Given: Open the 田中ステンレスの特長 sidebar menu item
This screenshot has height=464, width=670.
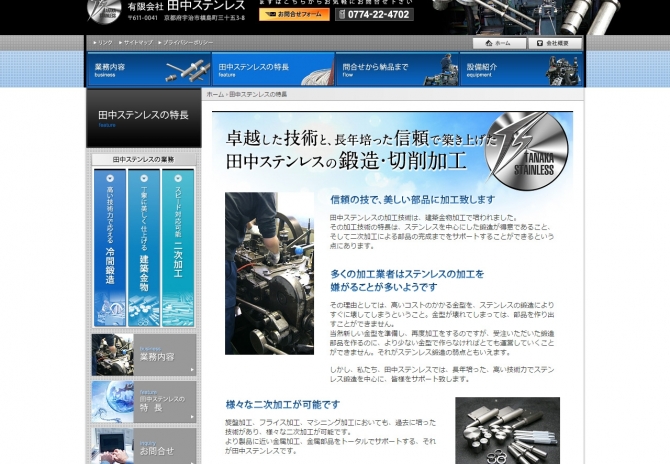Looking at the screenshot, I should [x=144, y=402].
